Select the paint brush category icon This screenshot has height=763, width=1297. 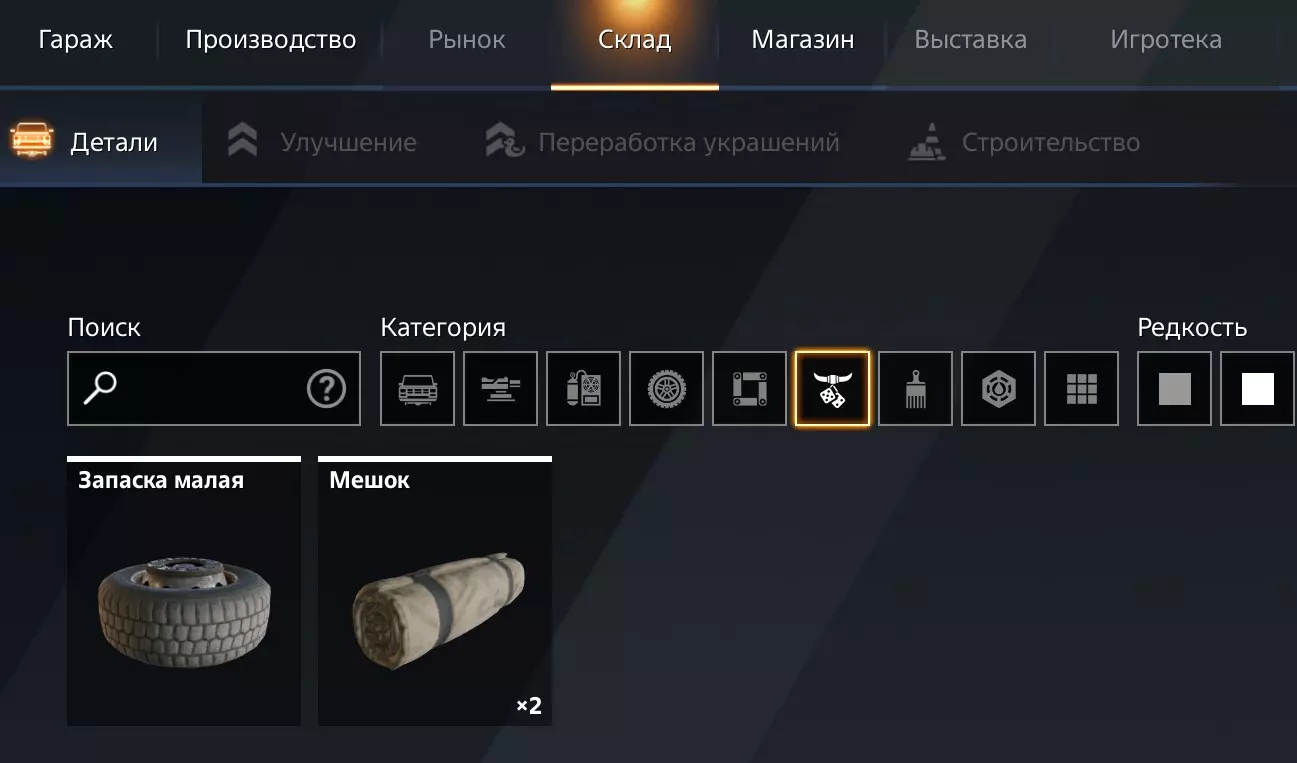tap(915, 388)
